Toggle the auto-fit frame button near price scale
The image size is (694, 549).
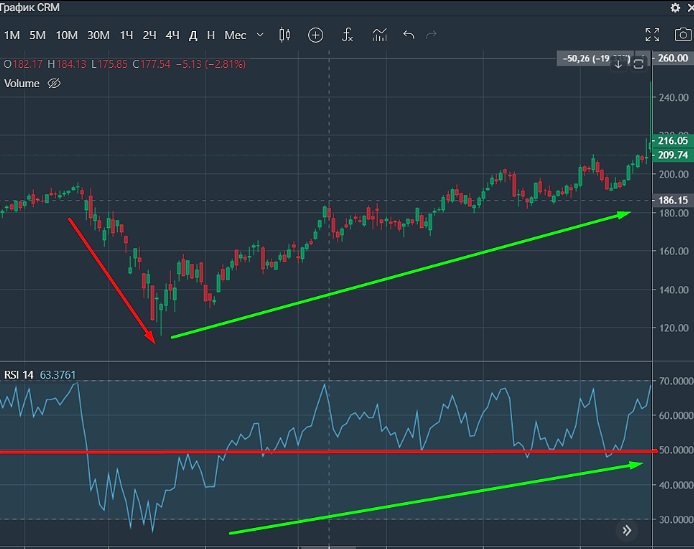(x=637, y=64)
